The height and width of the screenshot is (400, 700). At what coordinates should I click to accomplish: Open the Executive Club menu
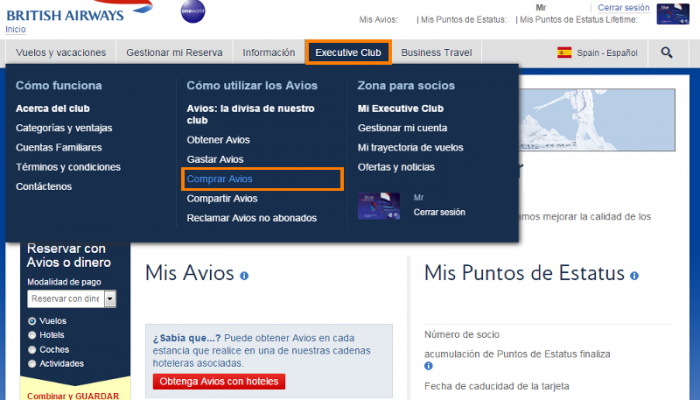pyautogui.click(x=348, y=53)
